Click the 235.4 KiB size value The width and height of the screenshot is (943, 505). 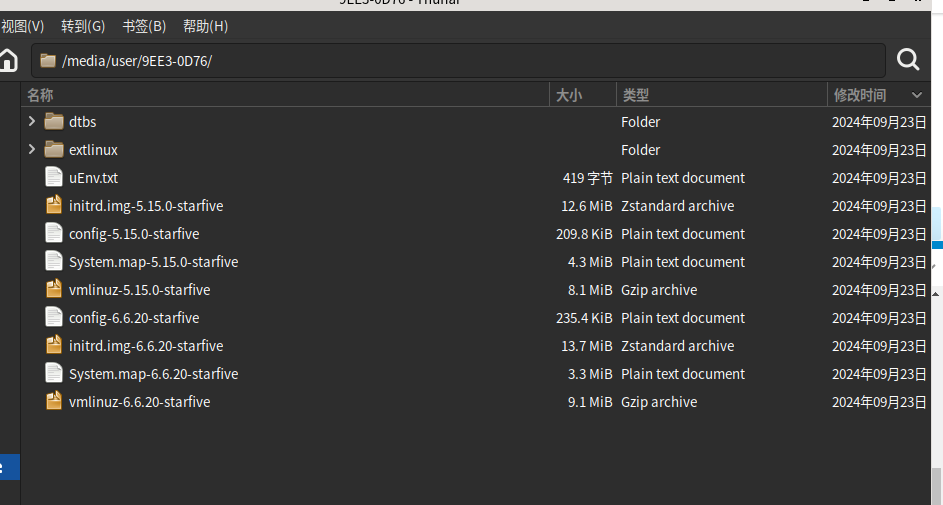(x=585, y=318)
